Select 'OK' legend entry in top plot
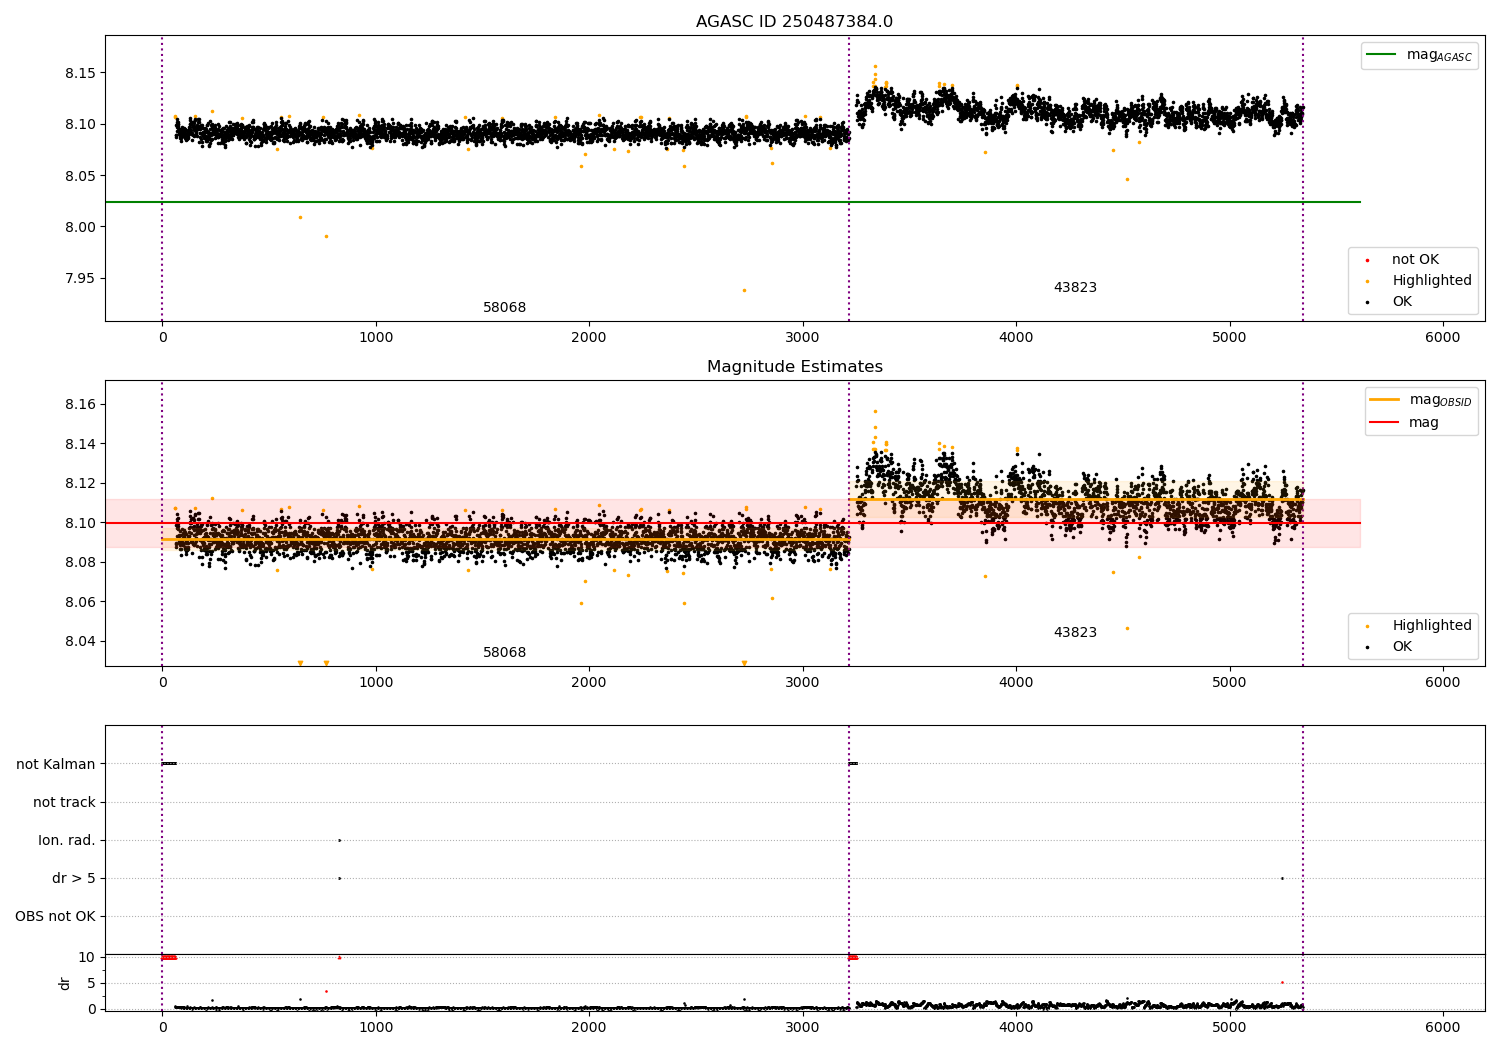Screen dimensions: 1500x1050 [1402, 302]
